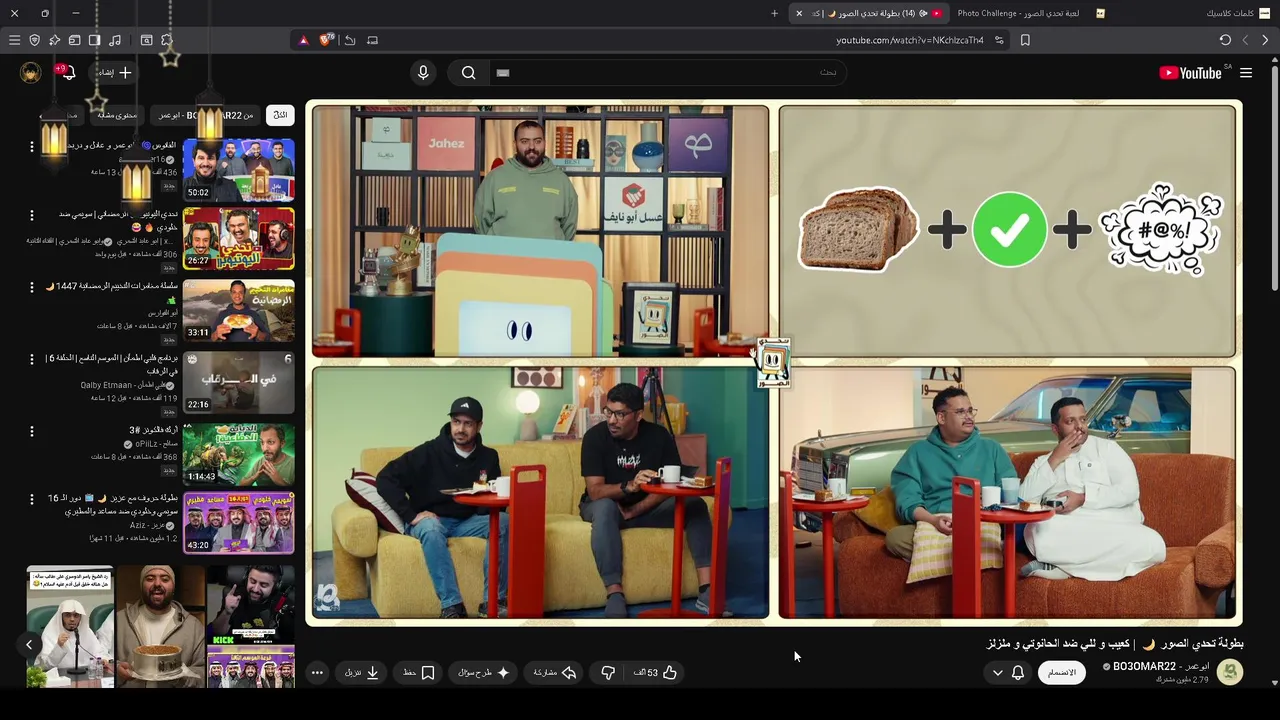Click the Brave Rewards triangle icon
This screenshot has width=1280, height=720.
click(303, 40)
